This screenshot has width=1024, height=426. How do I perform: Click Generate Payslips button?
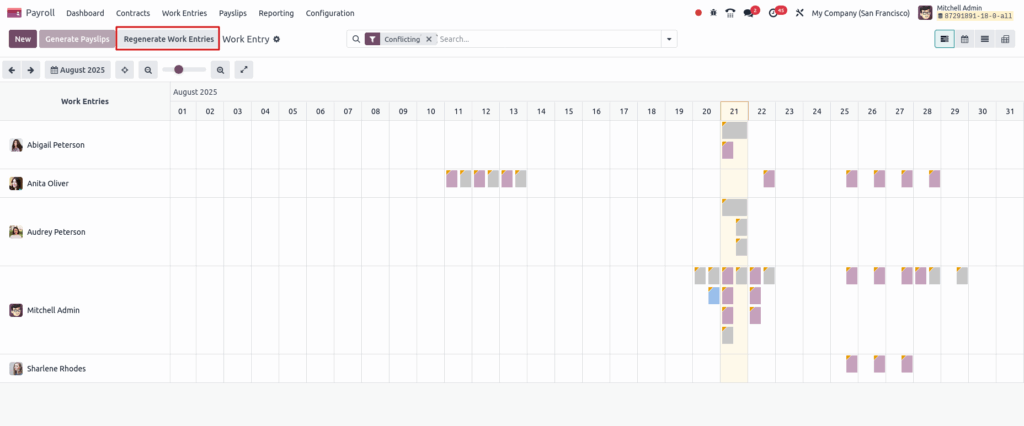click(x=77, y=39)
